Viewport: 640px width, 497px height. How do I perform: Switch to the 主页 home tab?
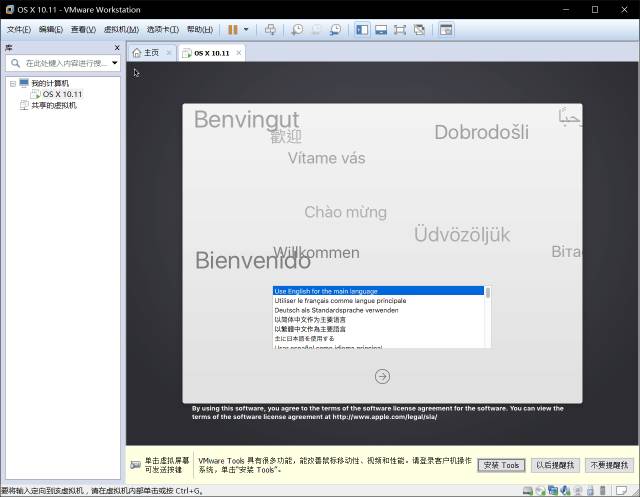(x=151, y=53)
